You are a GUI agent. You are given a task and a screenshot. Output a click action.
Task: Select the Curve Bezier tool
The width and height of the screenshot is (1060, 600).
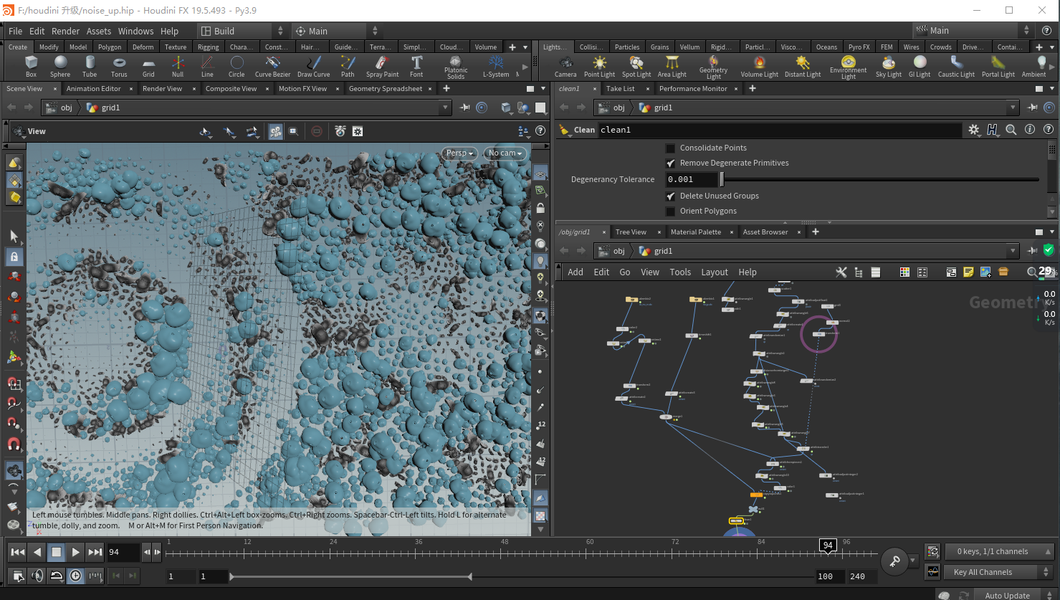coord(272,66)
